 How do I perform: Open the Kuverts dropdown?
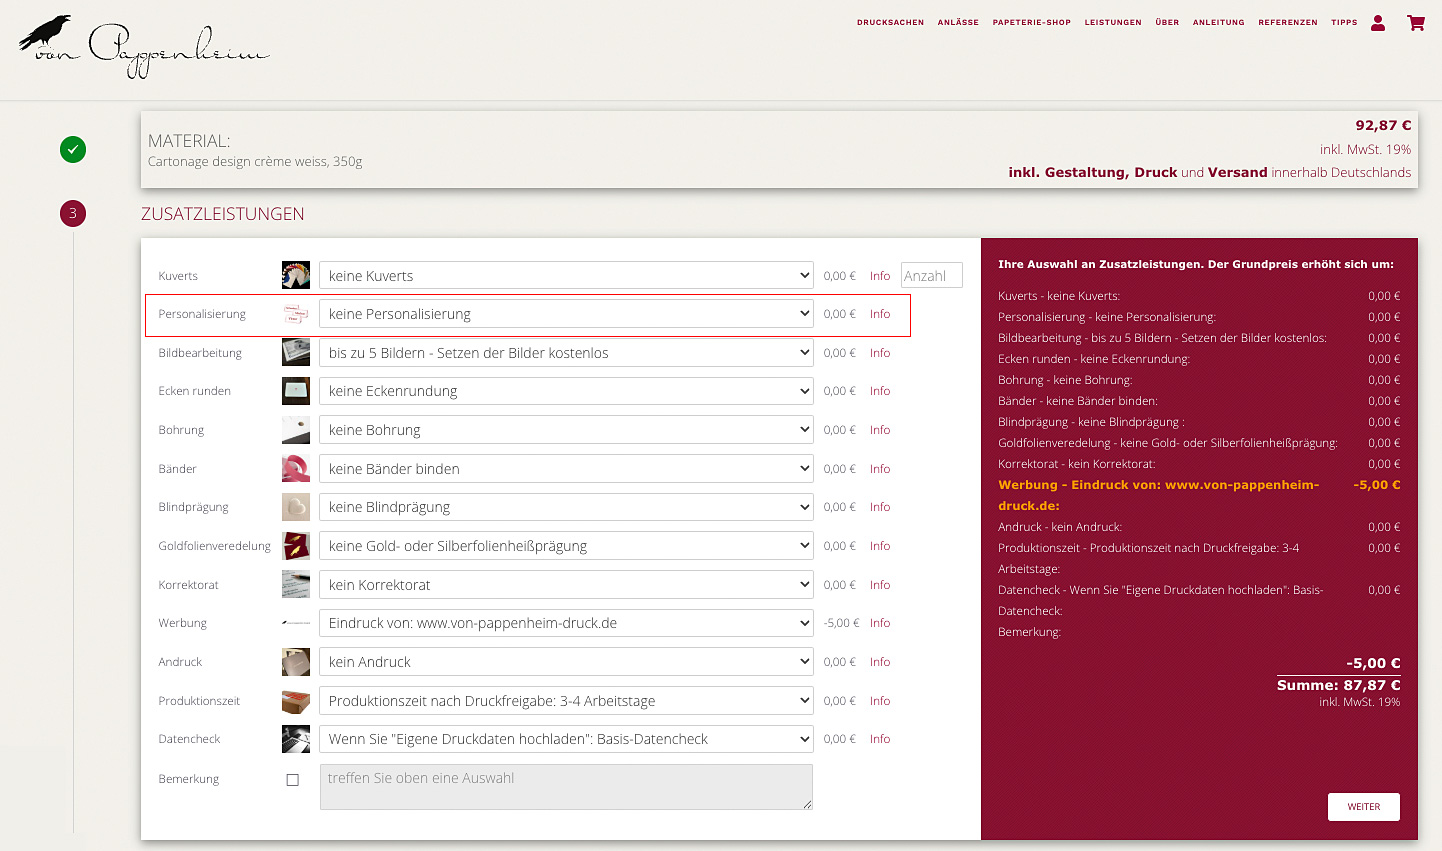pyautogui.click(x=565, y=276)
